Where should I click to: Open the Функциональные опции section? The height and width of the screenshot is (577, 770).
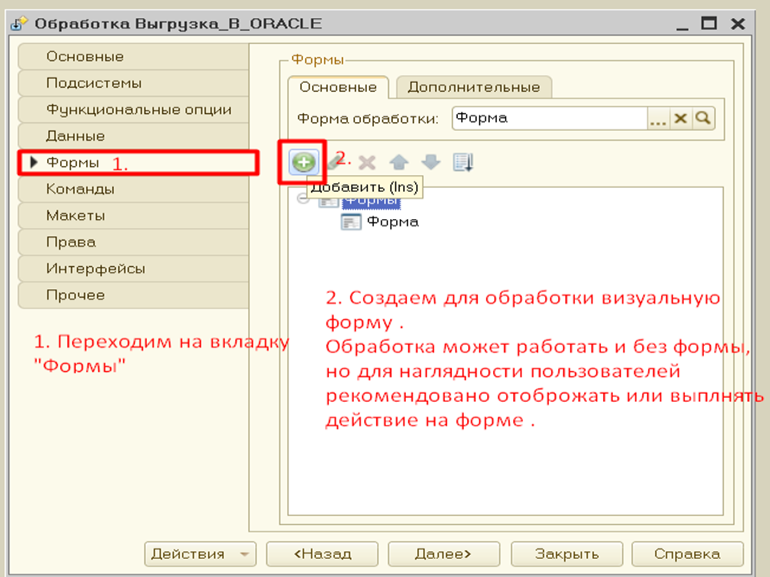133,110
